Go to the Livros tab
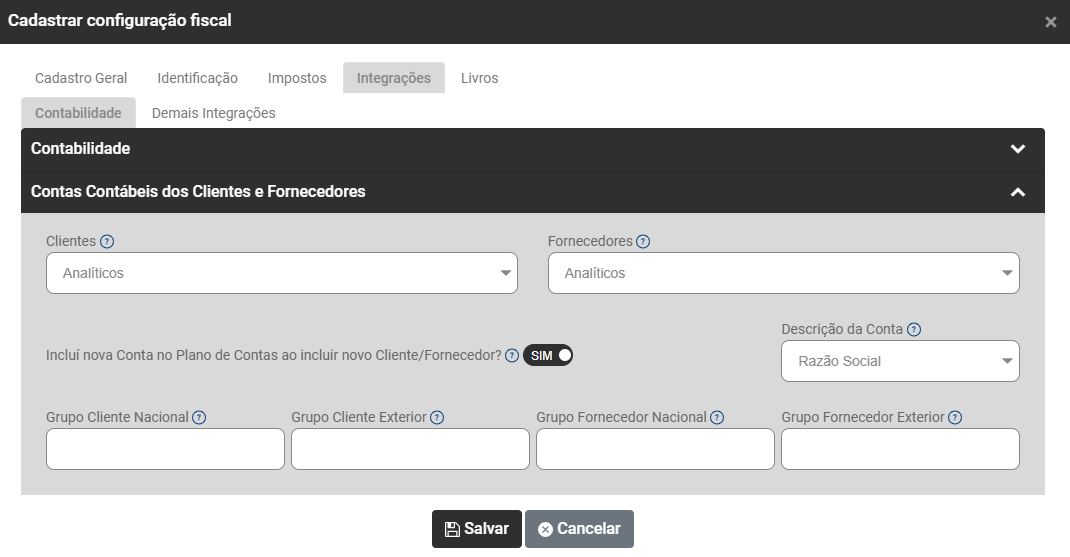Screen dimensions: 1070x557 click(x=479, y=78)
